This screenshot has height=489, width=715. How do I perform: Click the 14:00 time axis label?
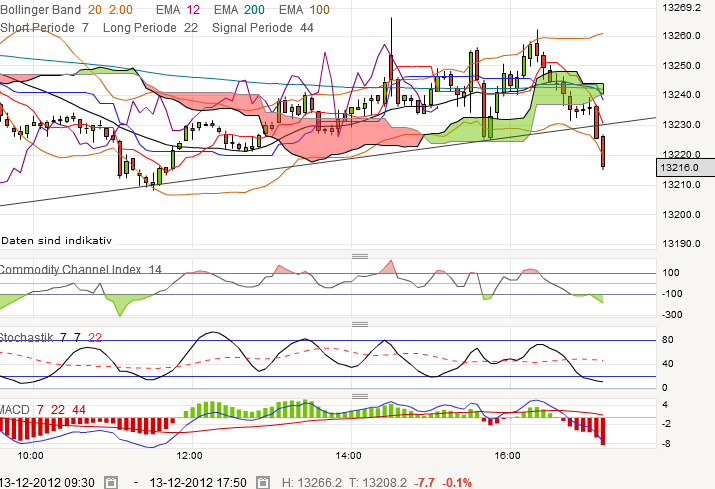click(348, 456)
